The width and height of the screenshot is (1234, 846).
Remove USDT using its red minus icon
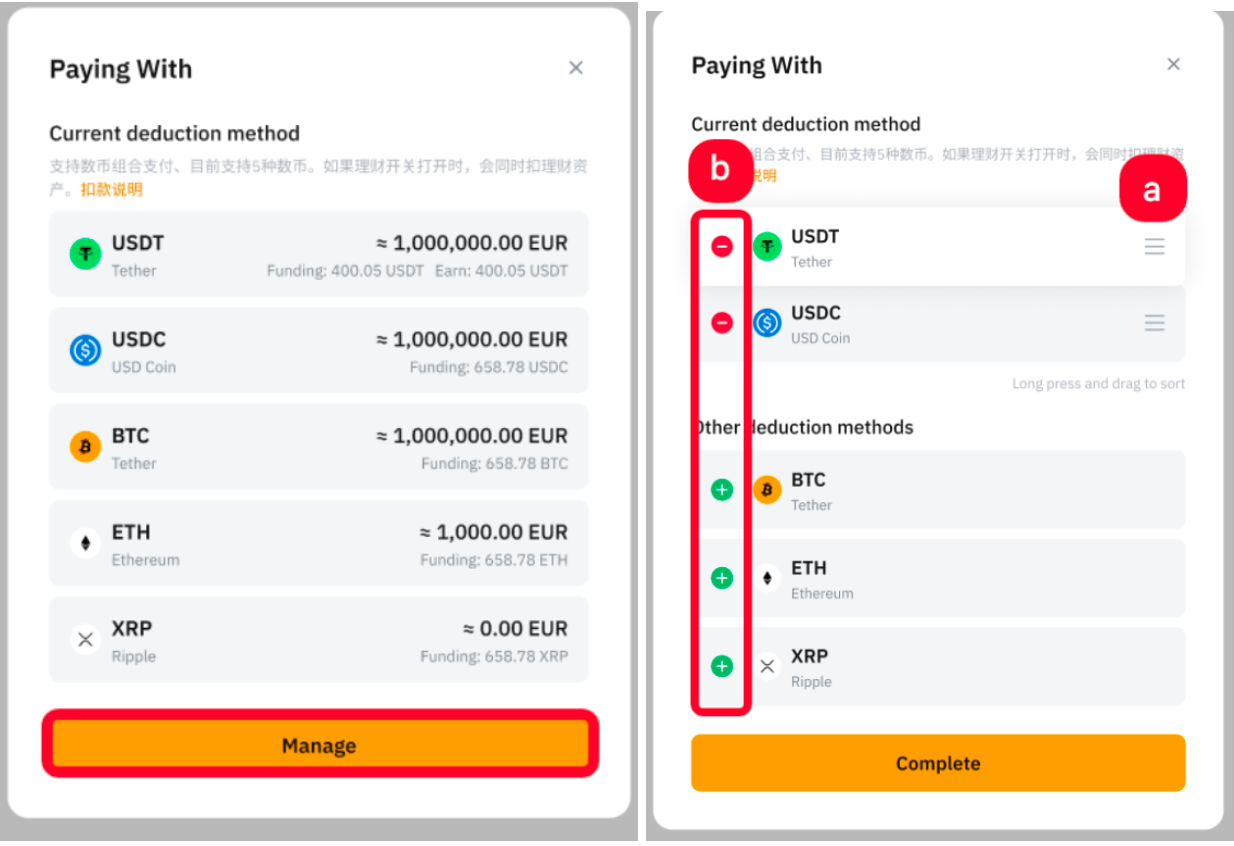click(722, 246)
